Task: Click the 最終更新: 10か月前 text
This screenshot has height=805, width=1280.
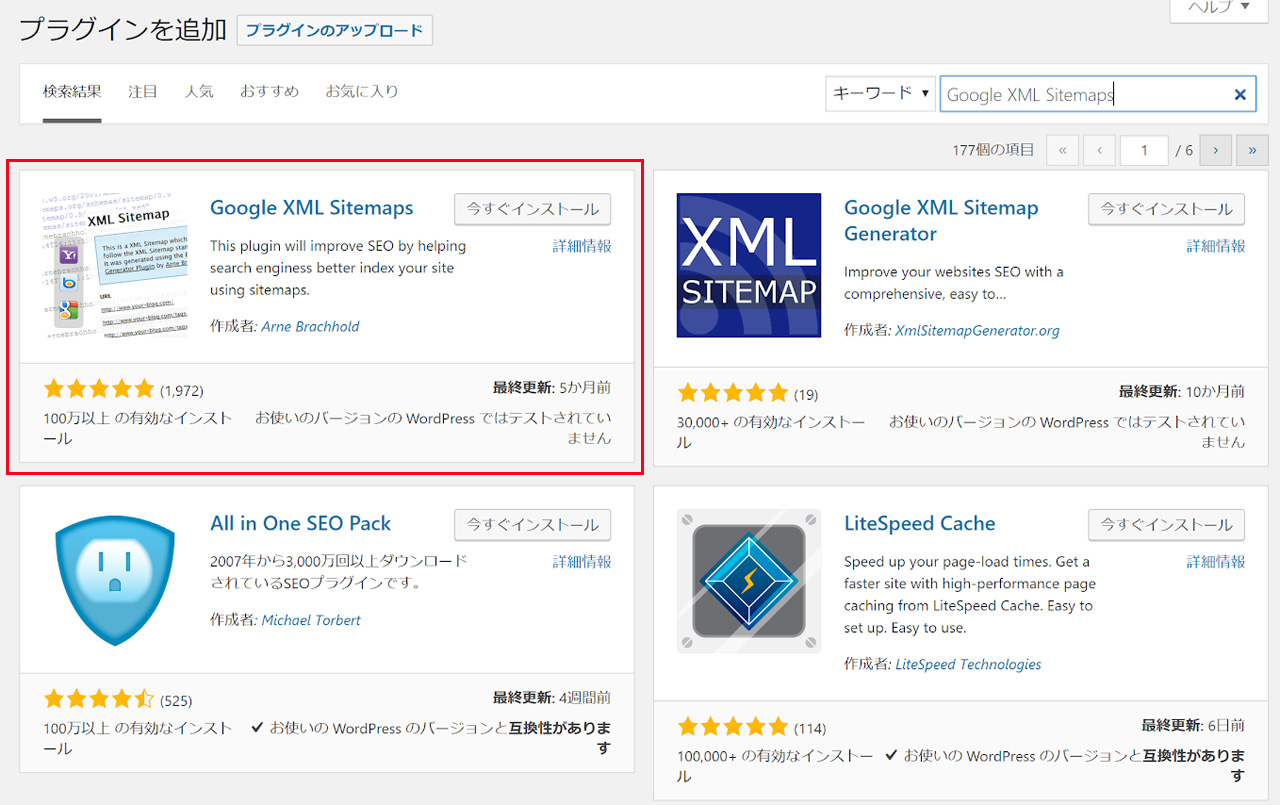Action: tap(1182, 392)
